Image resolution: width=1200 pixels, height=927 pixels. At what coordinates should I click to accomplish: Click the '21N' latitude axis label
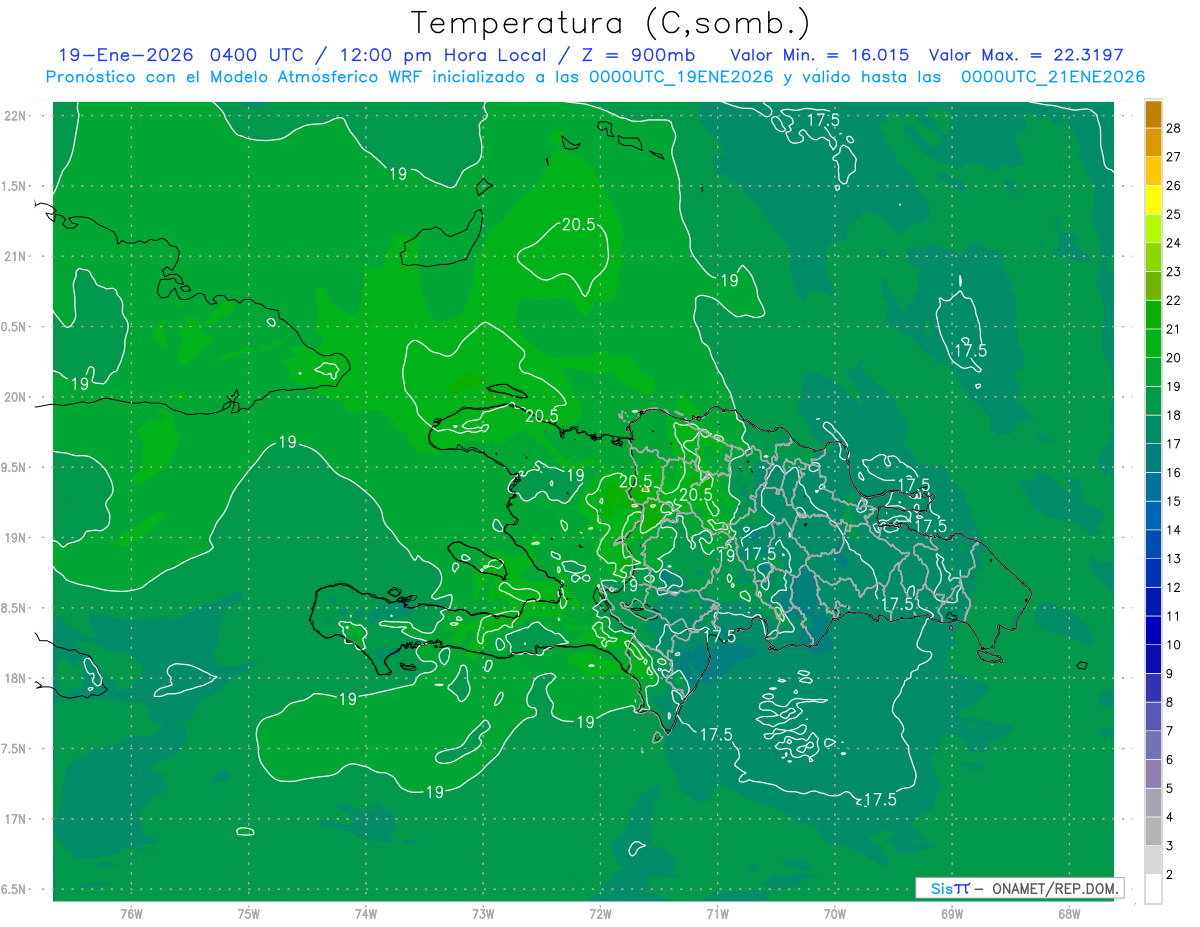pos(17,257)
